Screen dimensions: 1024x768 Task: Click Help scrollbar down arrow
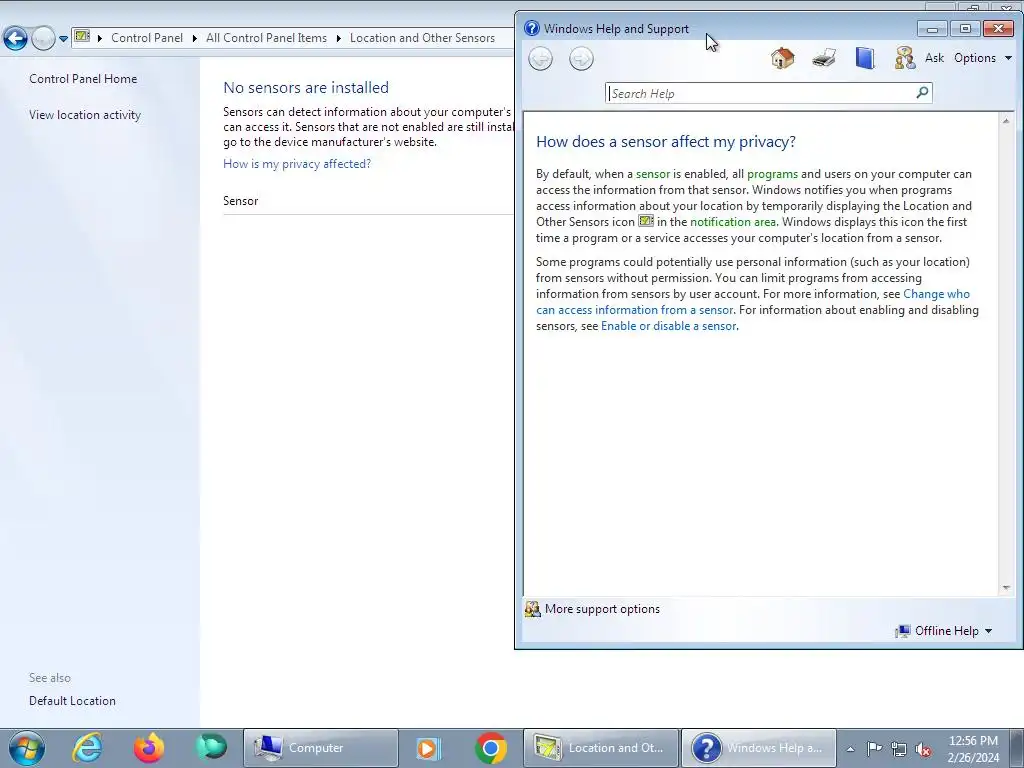click(1006, 588)
